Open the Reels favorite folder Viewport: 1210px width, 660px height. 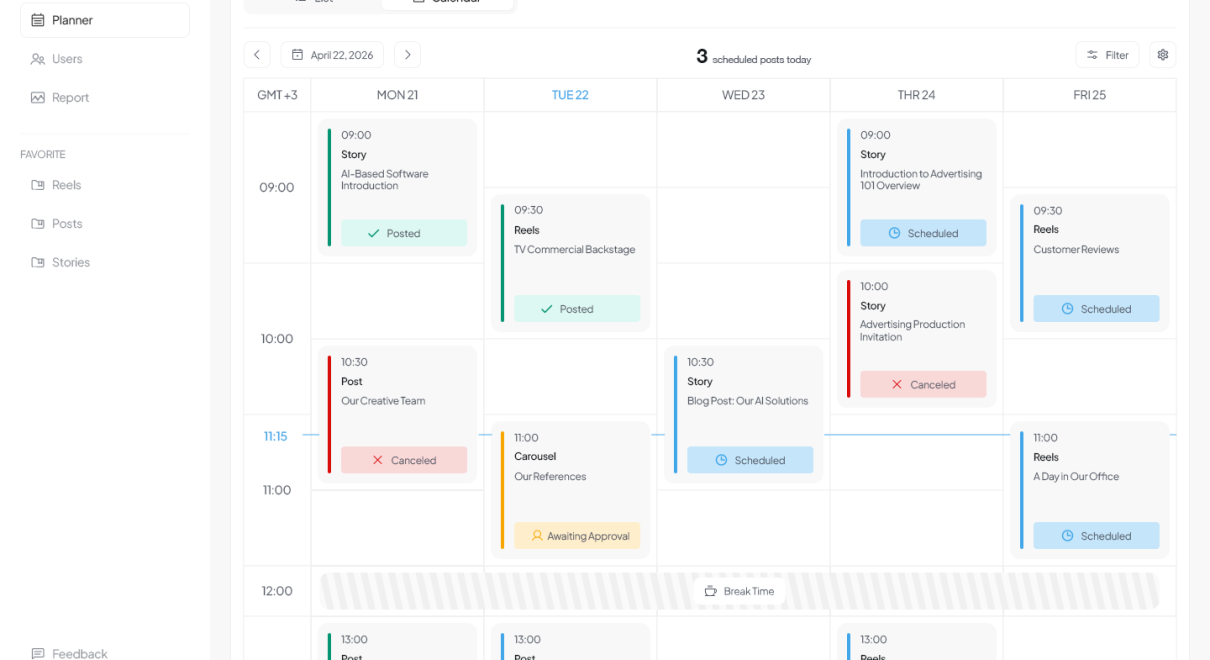[x=66, y=185]
